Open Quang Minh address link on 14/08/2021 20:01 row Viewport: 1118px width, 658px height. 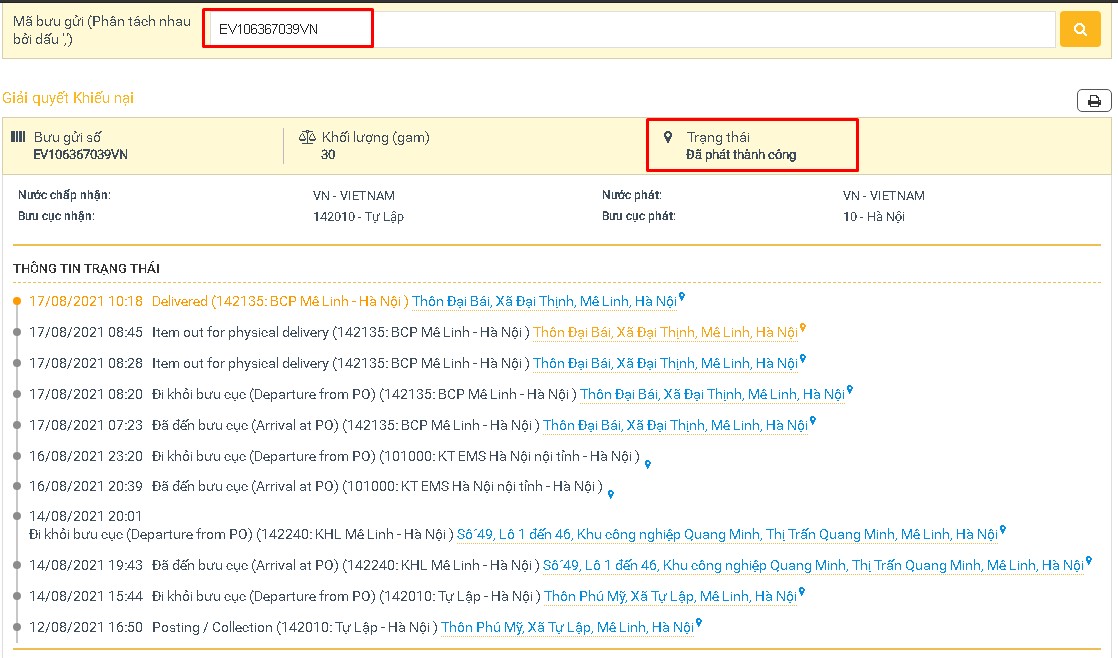tap(727, 535)
